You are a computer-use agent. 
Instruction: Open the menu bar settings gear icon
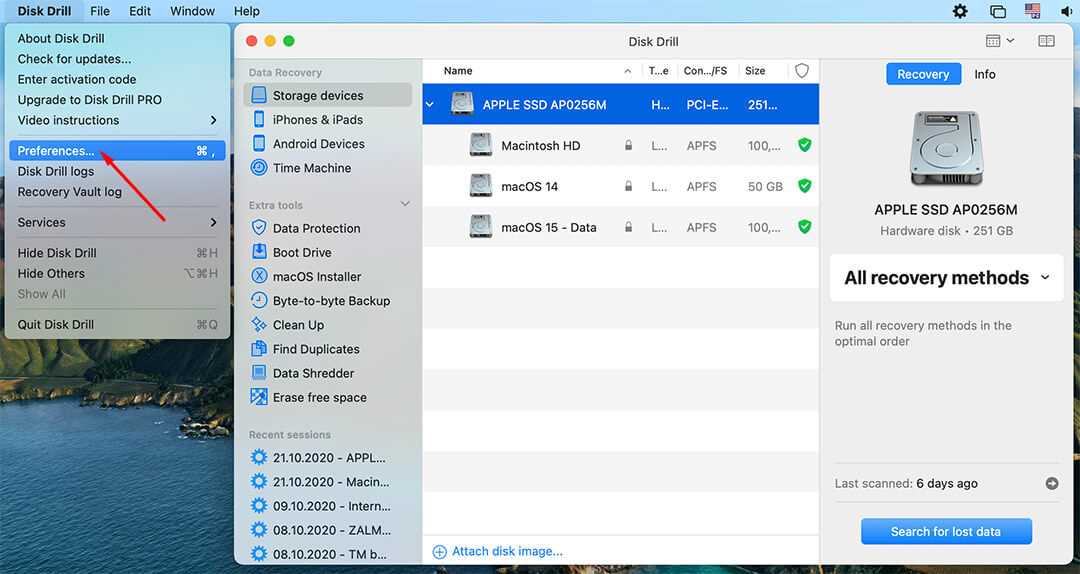tap(959, 11)
